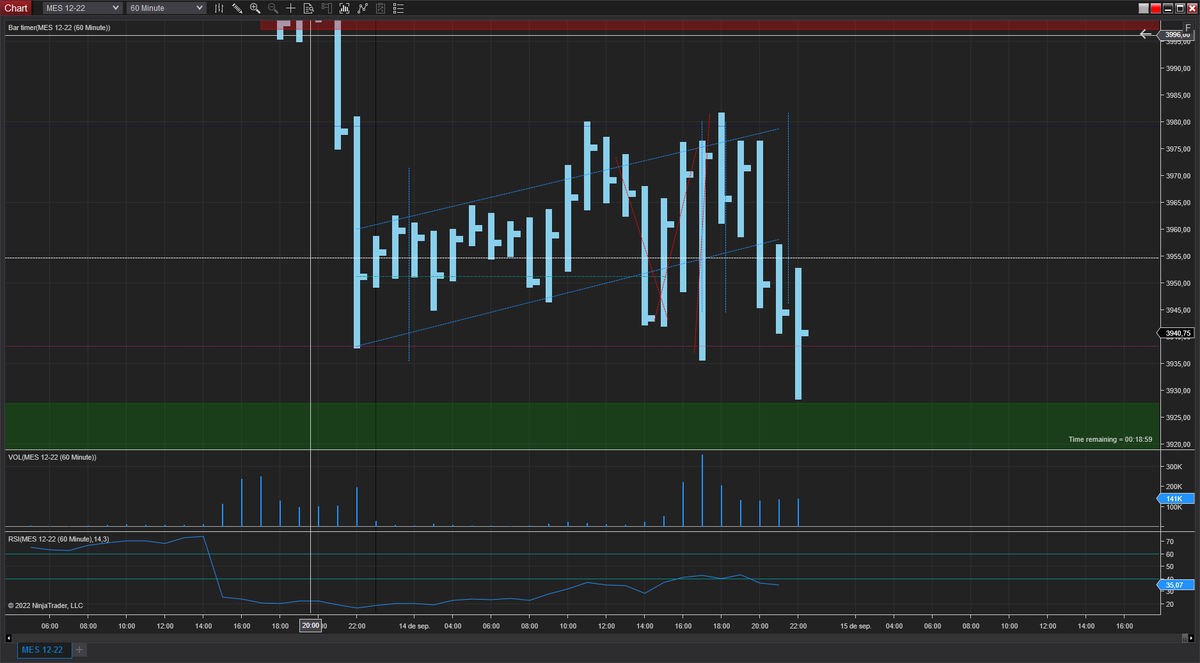Minimize the chart window
This screenshot has height=663, width=1200.
click(1168, 8)
